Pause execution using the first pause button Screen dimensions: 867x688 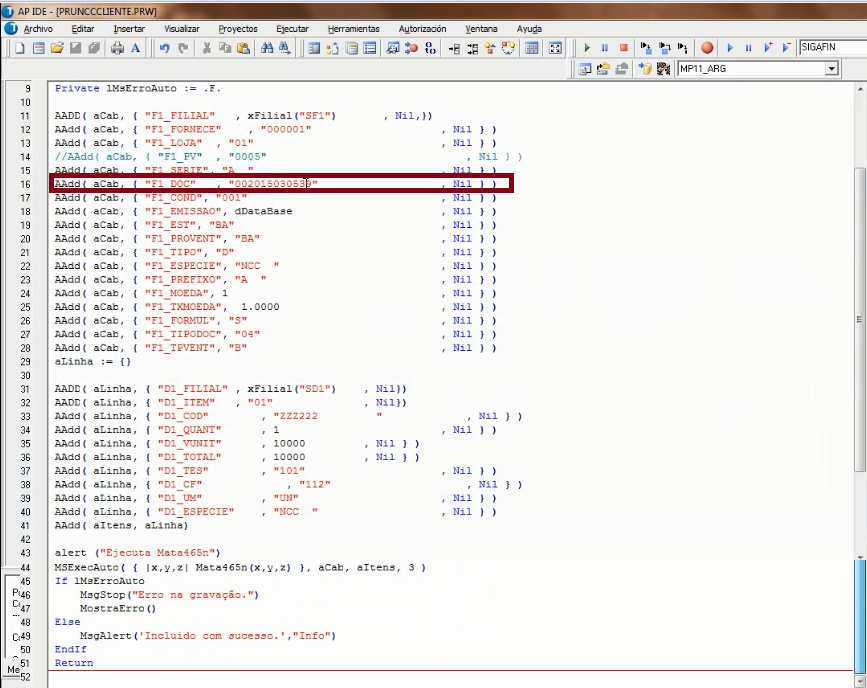[x=605, y=48]
